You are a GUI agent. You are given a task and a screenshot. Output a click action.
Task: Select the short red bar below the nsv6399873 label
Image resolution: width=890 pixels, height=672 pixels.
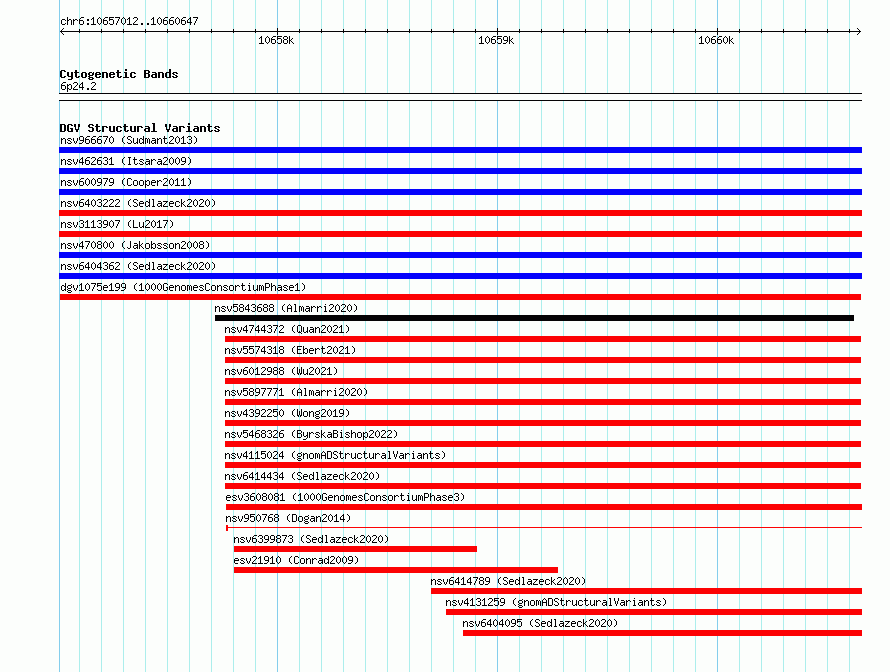(355, 549)
